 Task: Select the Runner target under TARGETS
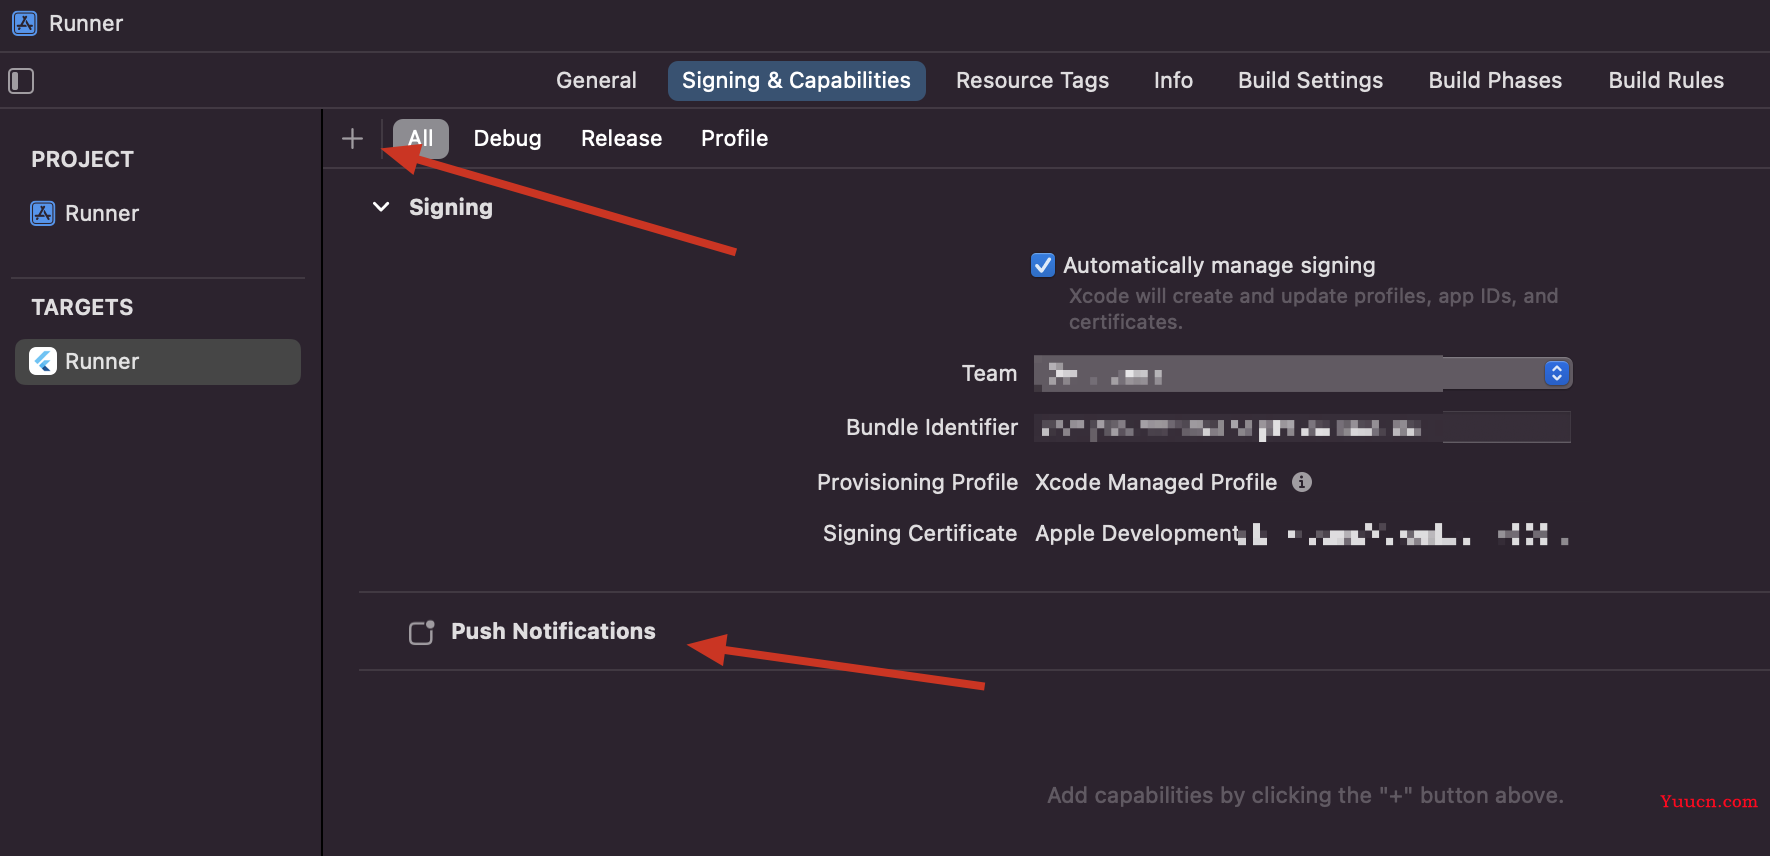click(x=158, y=361)
